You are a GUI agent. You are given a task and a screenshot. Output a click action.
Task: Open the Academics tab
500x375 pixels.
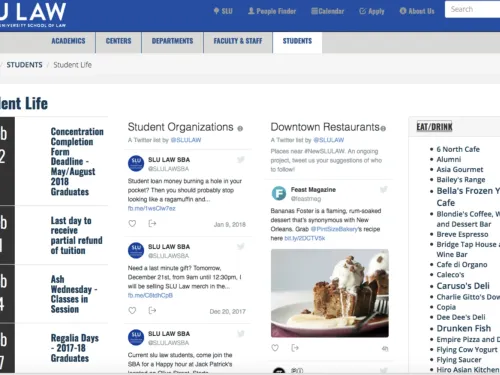(68, 41)
